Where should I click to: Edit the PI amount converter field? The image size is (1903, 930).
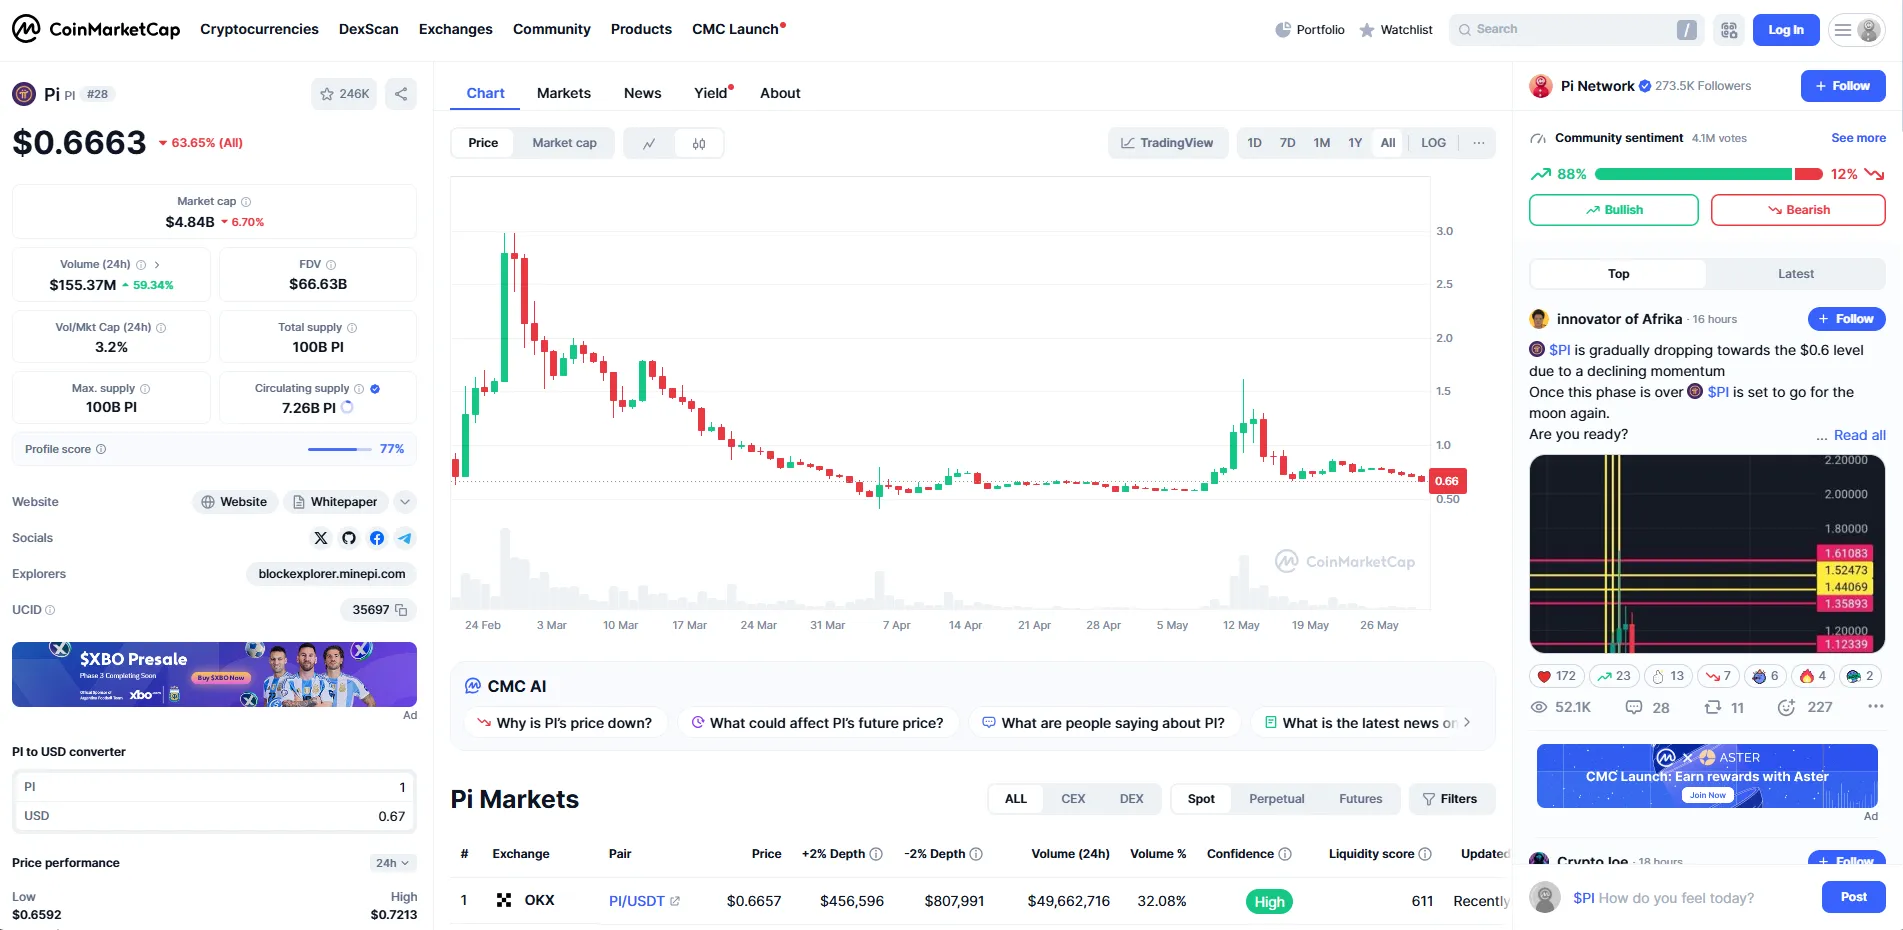(x=214, y=787)
